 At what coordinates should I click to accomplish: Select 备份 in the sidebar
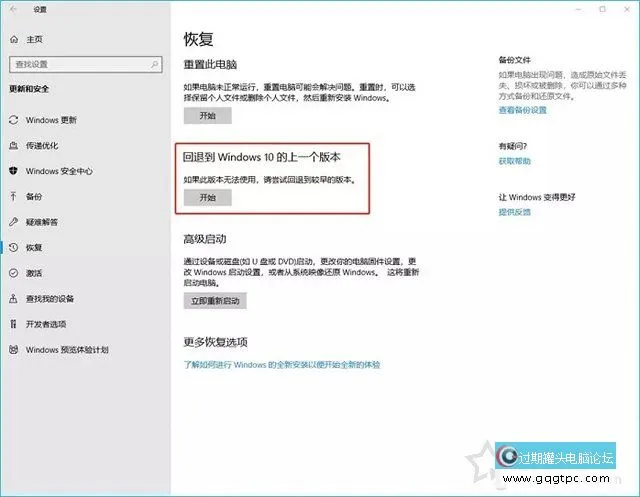pyautogui.click(x=34, y=196)
